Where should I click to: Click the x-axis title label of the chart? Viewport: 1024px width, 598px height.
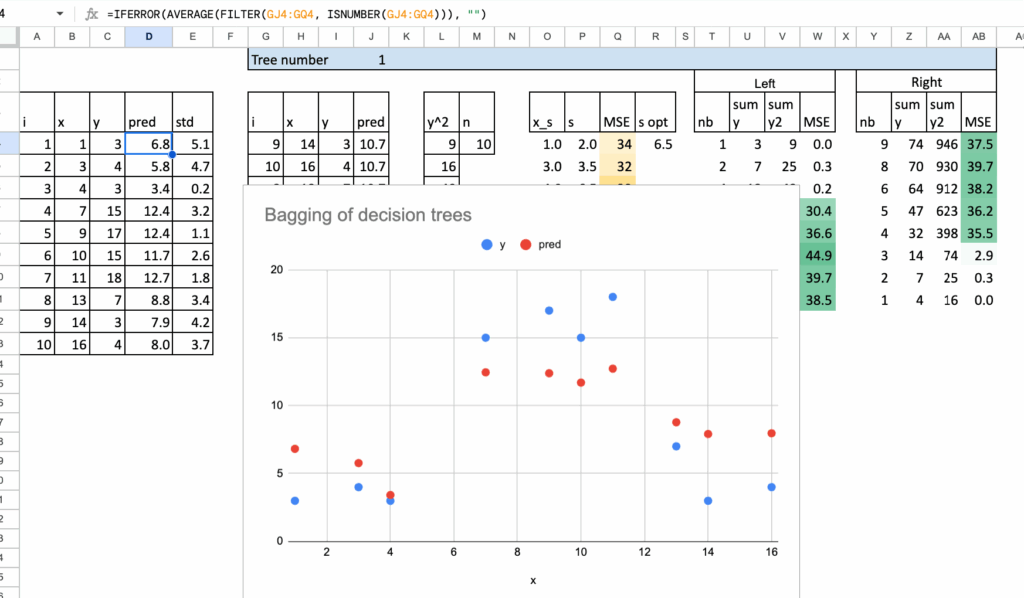coord(533,580)
